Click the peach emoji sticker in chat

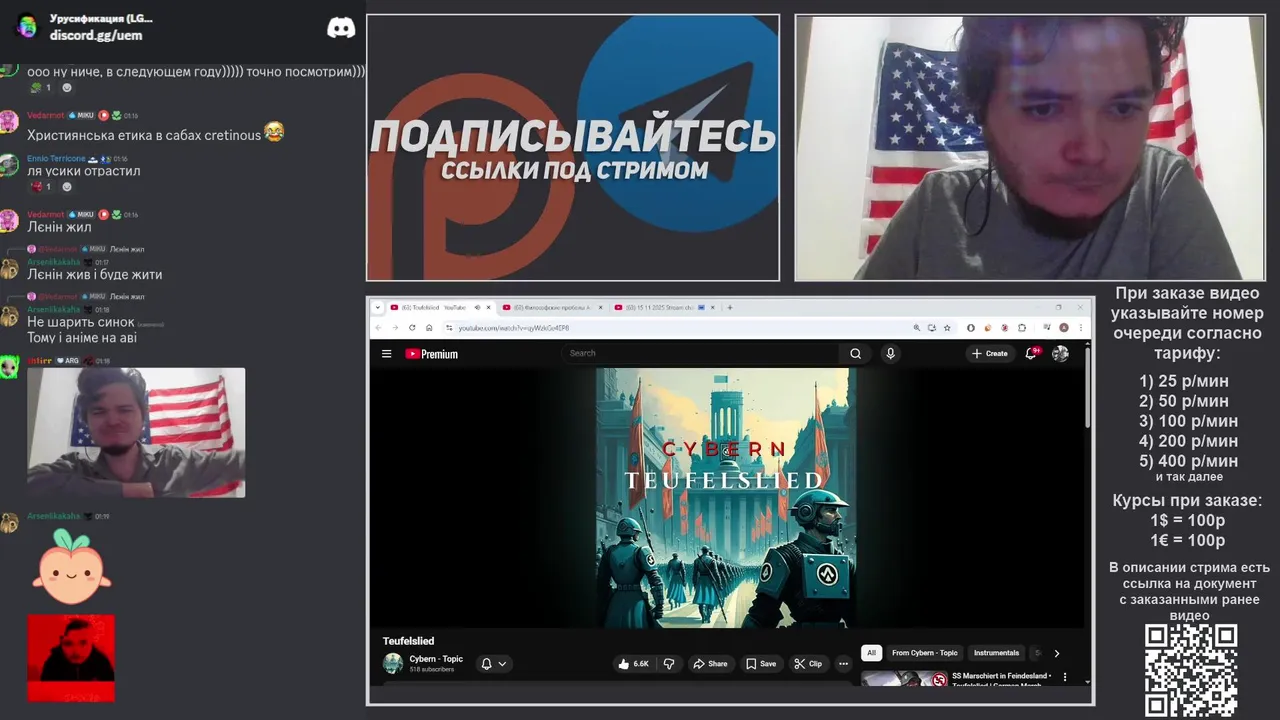click(x=71, y=565)
